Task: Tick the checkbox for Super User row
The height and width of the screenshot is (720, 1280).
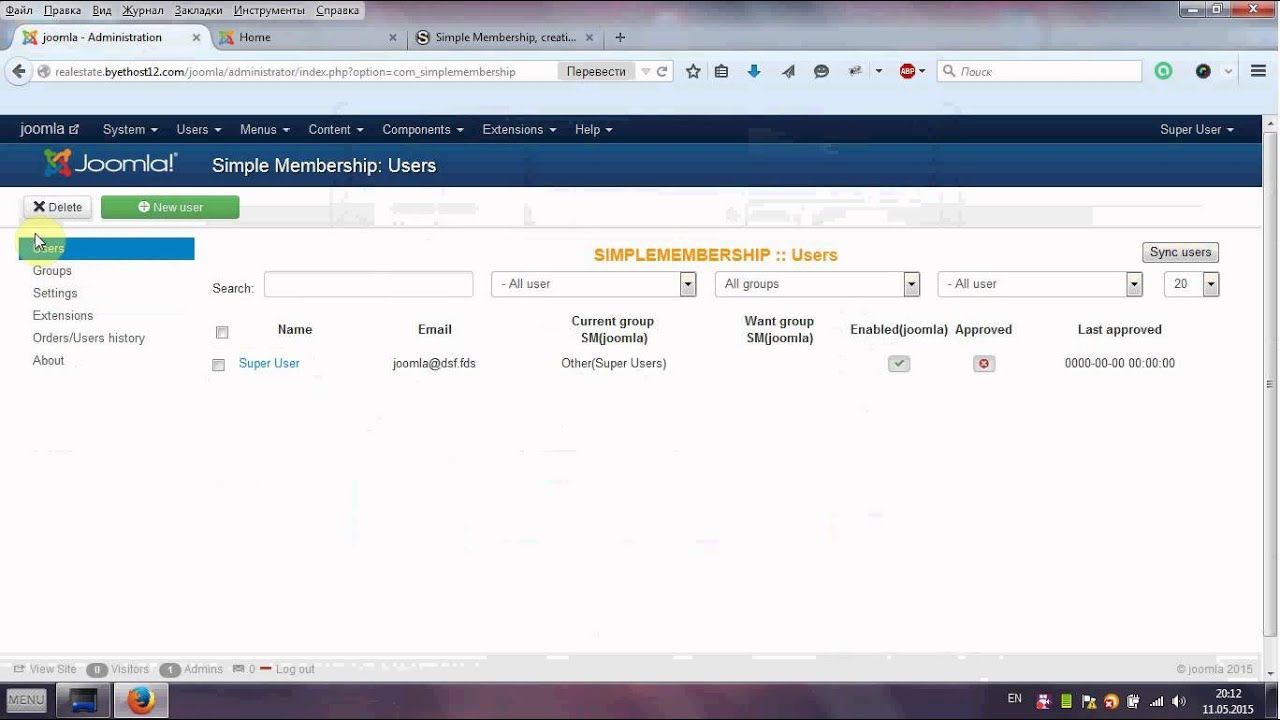Action: tap(218, 365)
